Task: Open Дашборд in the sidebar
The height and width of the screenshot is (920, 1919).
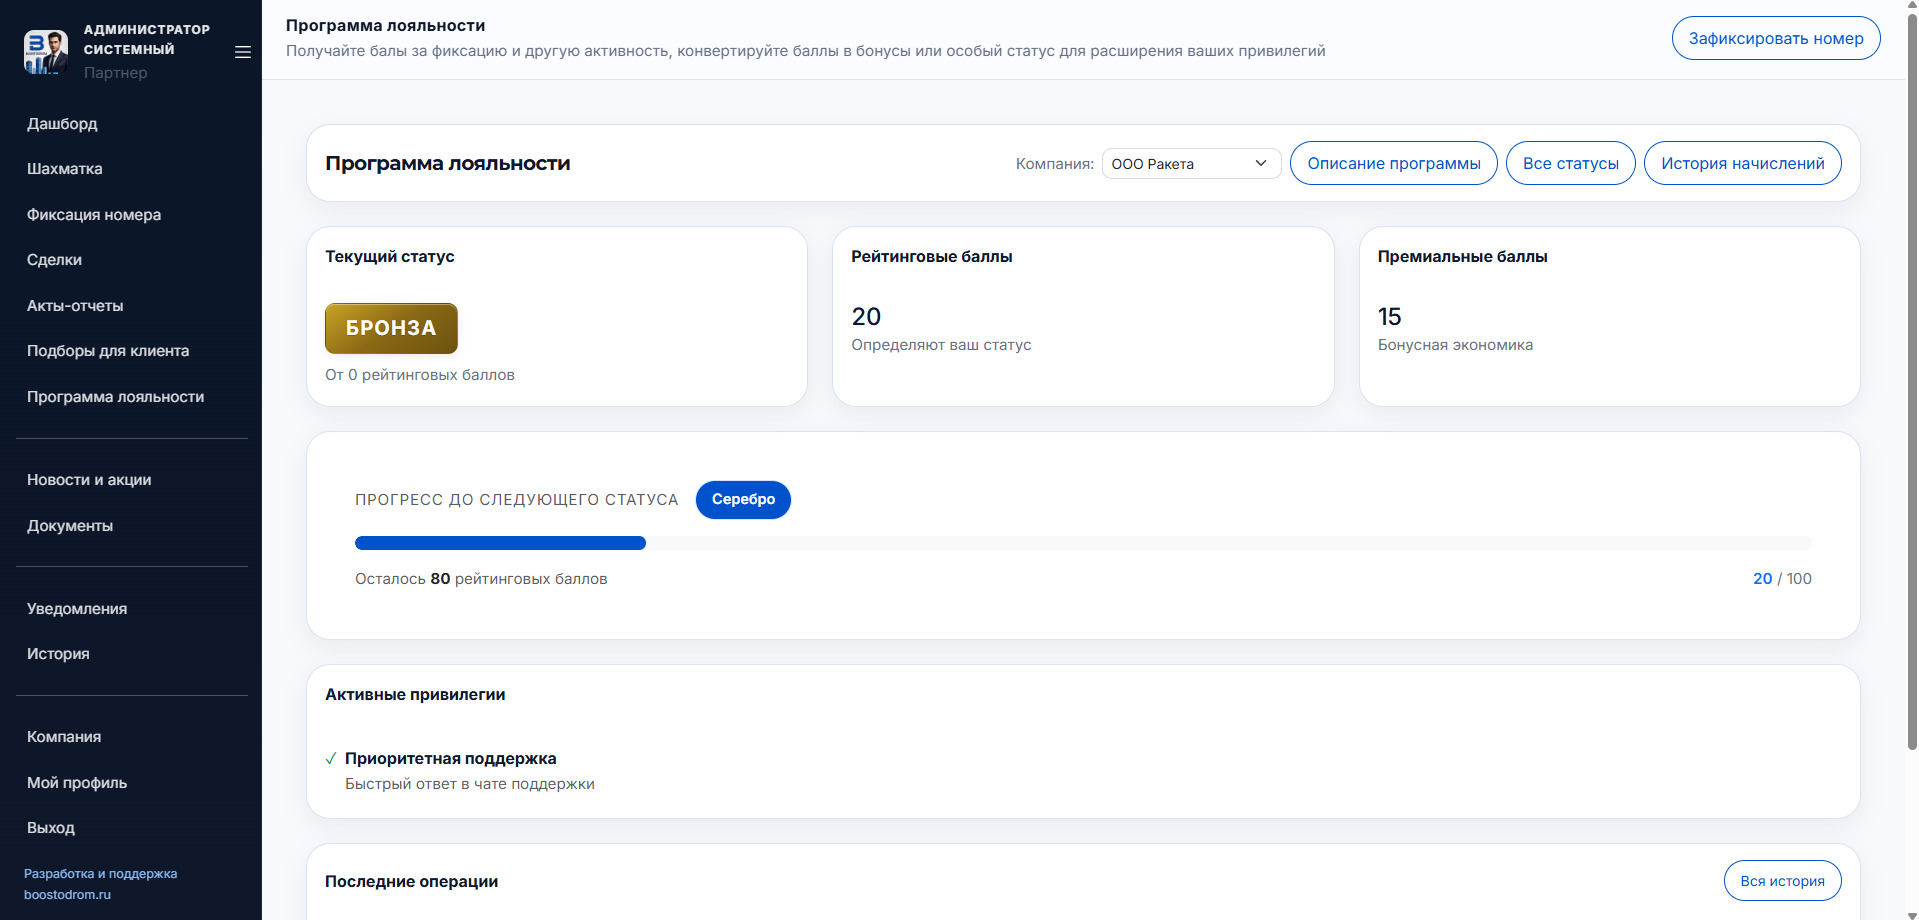Action: click(x=62, y=124)
